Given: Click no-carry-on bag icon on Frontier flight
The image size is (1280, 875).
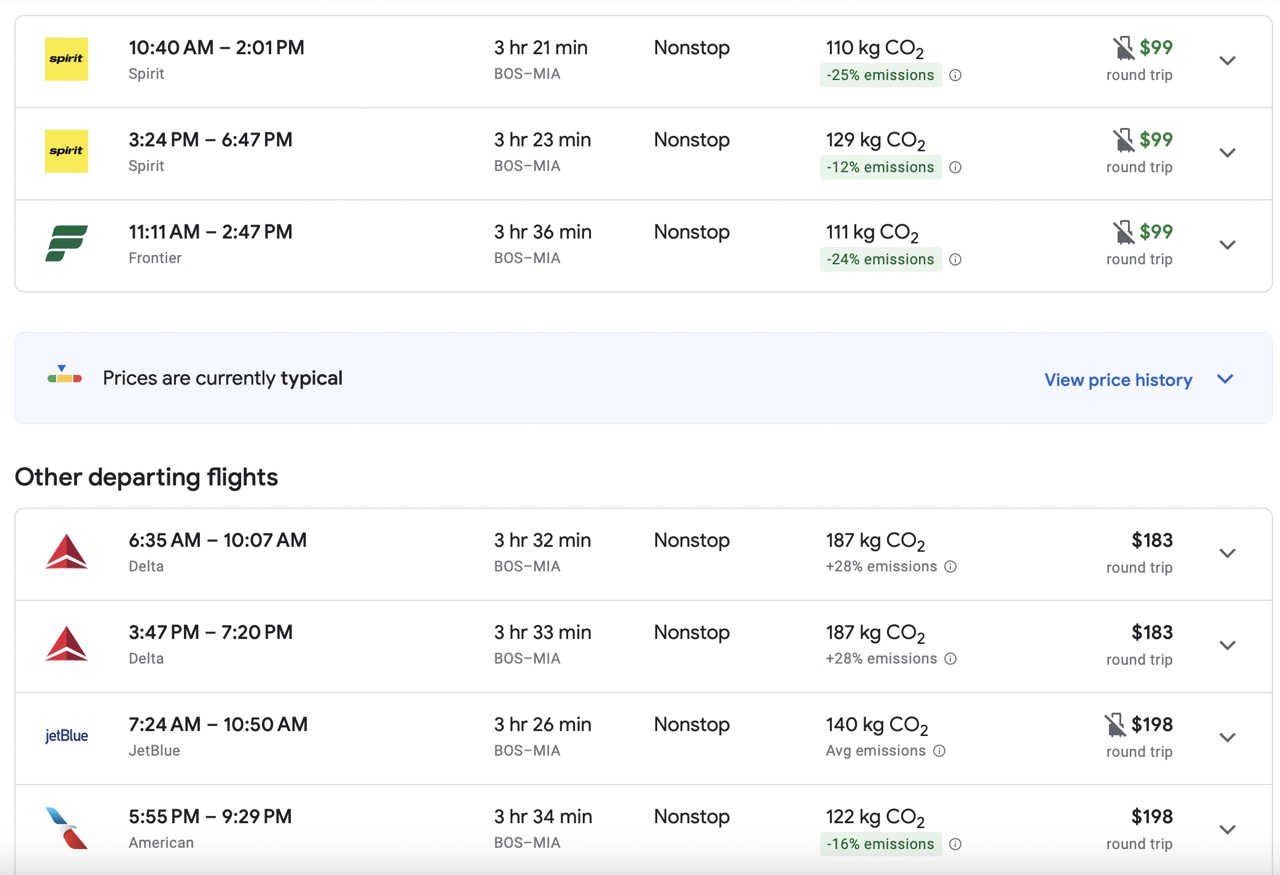Looking at the screenshot, I should click(x=1124, y=232).
